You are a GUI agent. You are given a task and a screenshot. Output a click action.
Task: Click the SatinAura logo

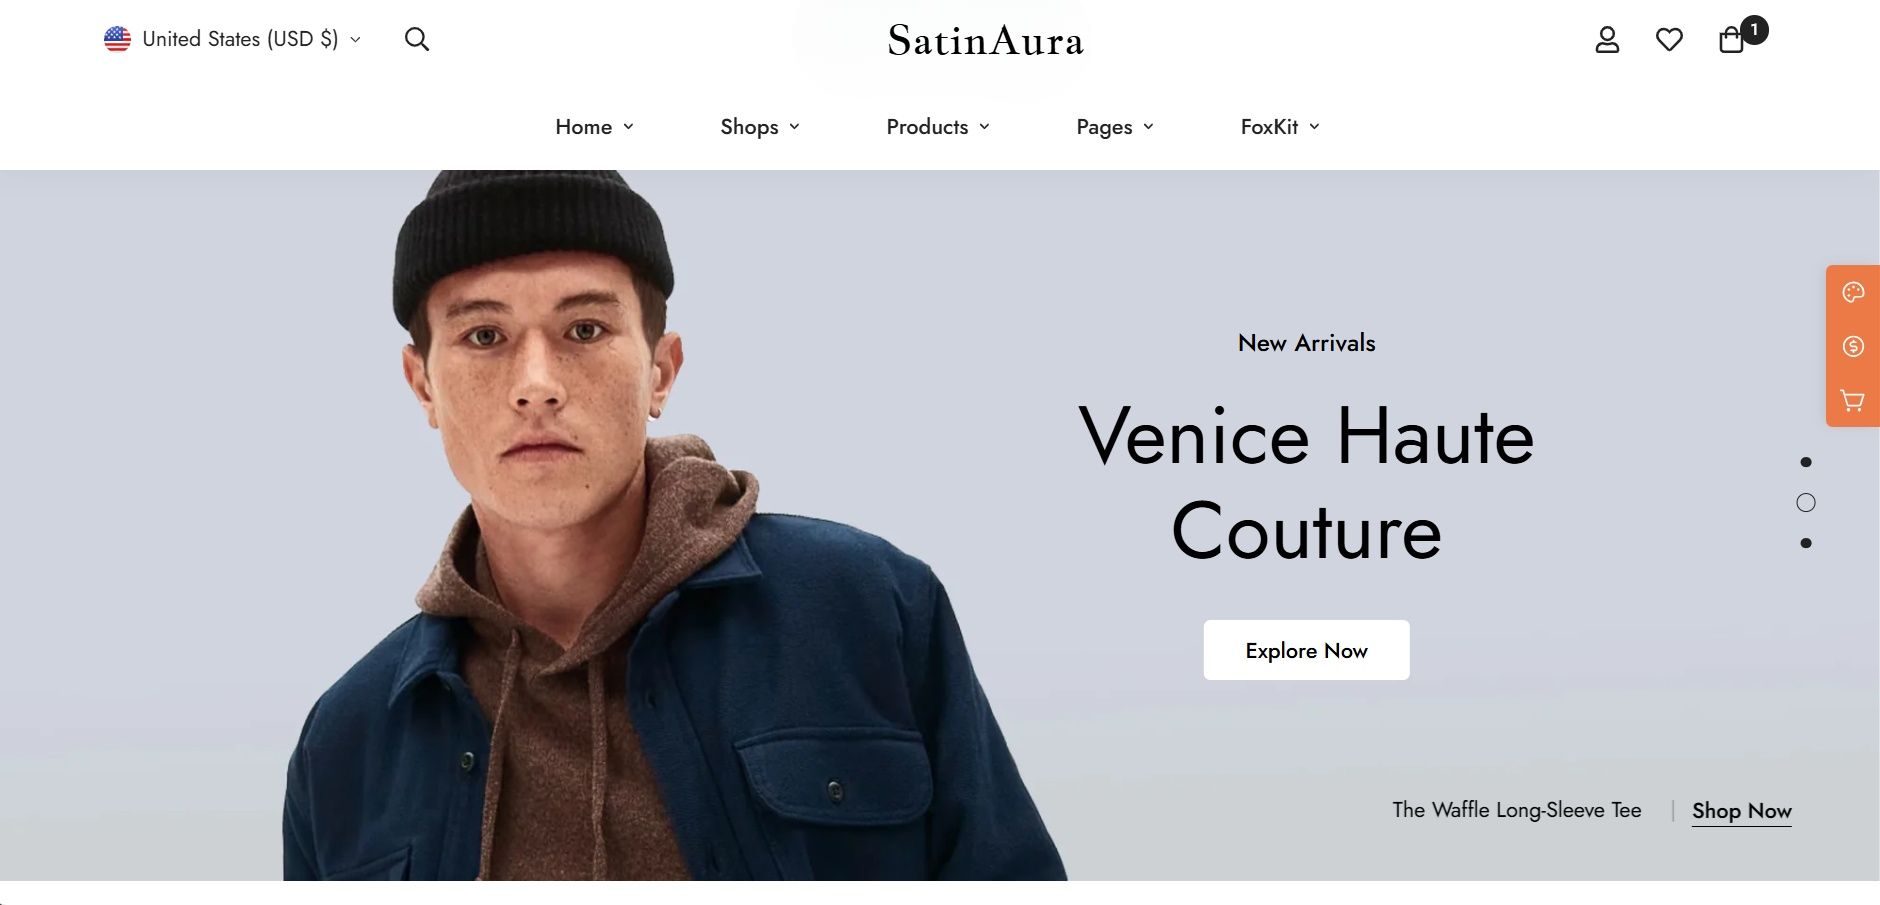click(x=985, y=41)
